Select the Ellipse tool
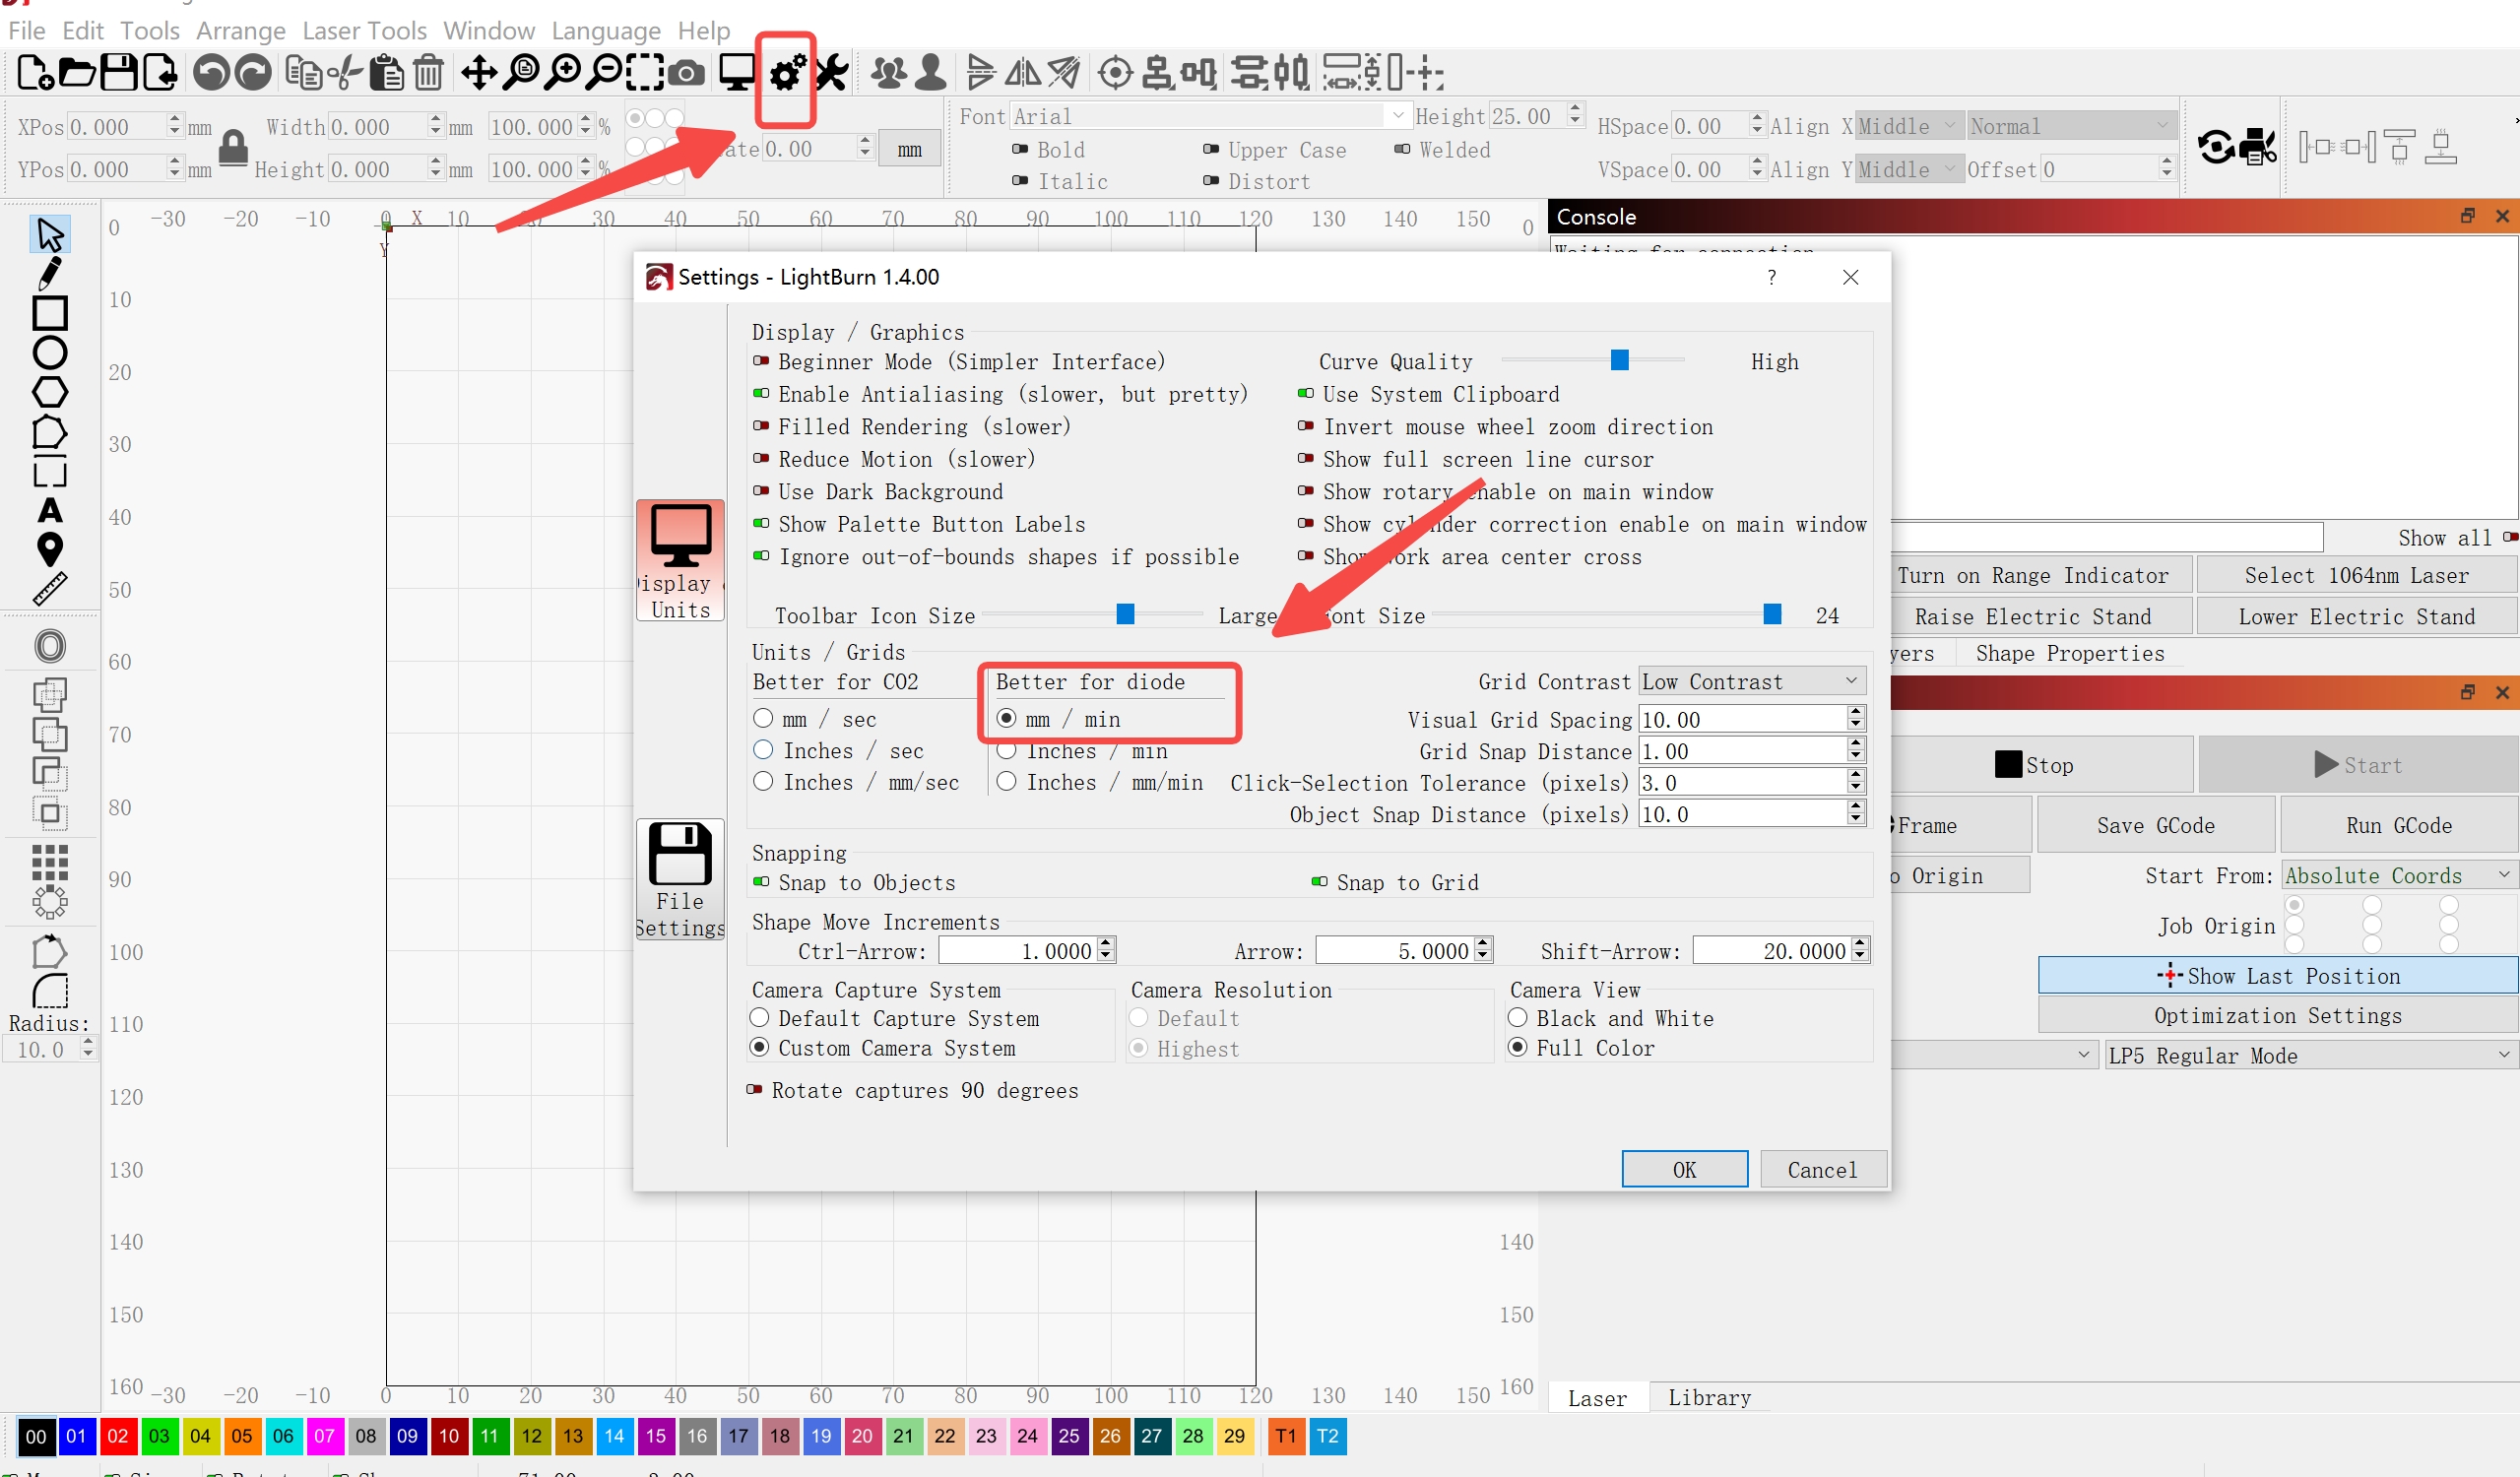Screen dimensions: 2520x1477 point(50,353)
